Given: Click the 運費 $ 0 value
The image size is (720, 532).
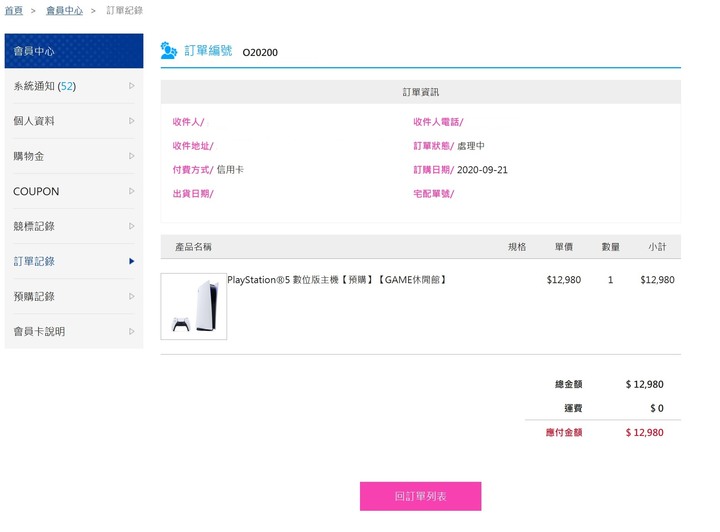Looking at the screenshot, I should [657, 408].
